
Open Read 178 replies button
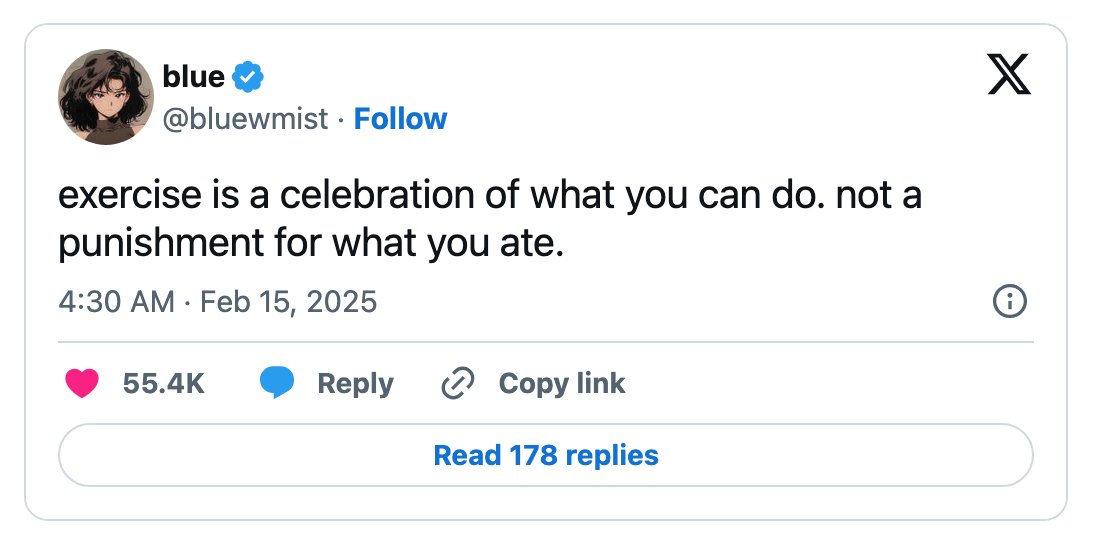coord(546,455)
